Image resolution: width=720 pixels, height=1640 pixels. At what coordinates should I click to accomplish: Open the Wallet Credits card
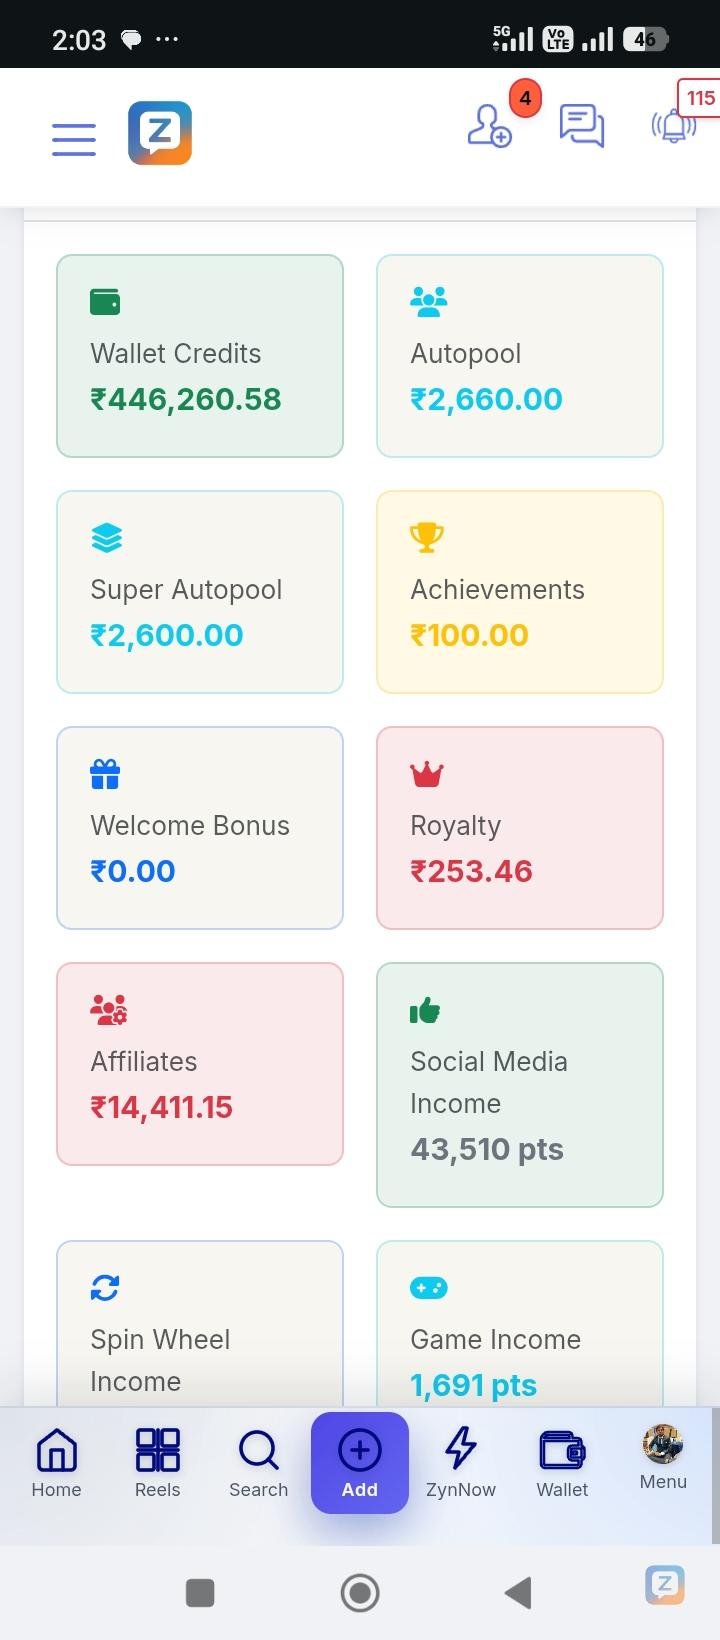(200, 356)
